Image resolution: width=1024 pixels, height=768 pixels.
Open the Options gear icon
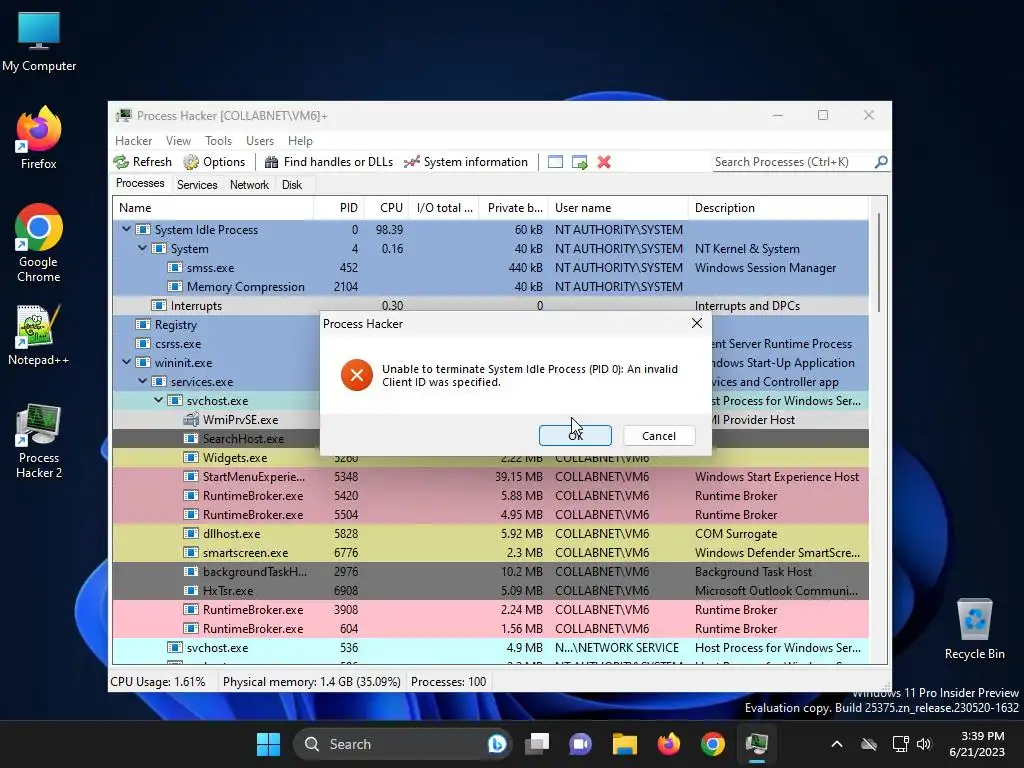click(191, 162)
